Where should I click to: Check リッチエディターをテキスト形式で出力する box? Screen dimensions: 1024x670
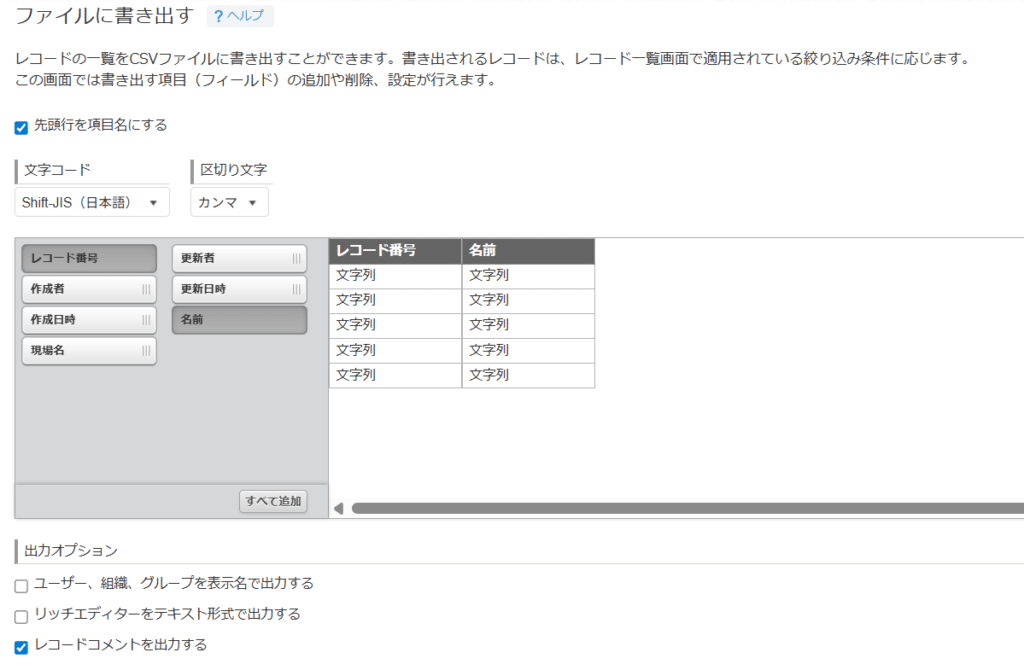click(21, 616)
